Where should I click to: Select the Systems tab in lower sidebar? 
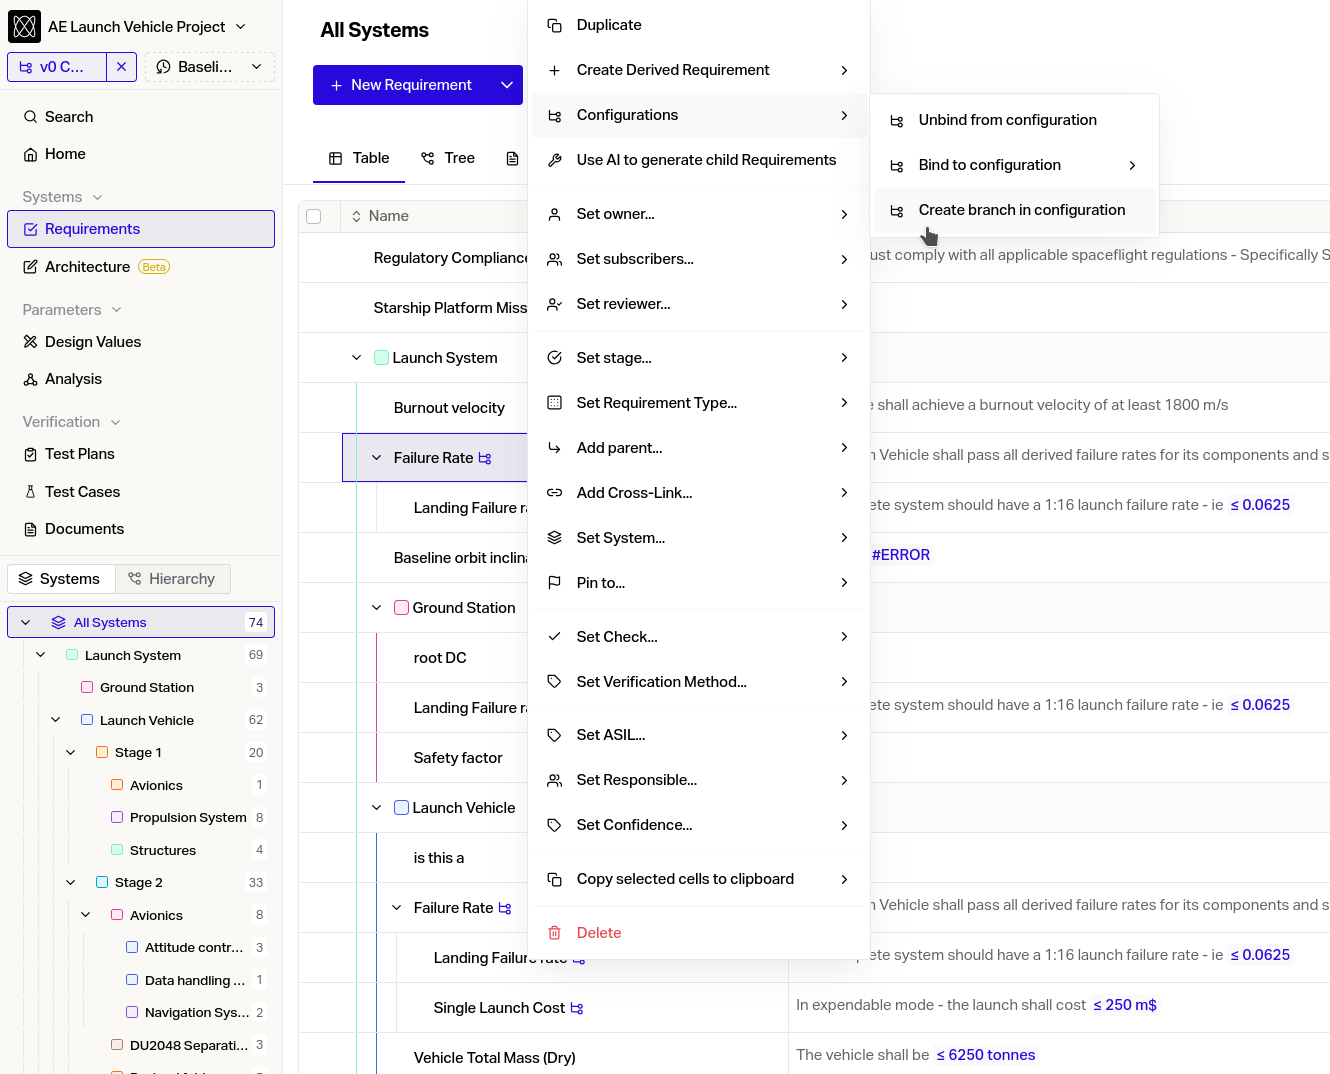point(61,579)
